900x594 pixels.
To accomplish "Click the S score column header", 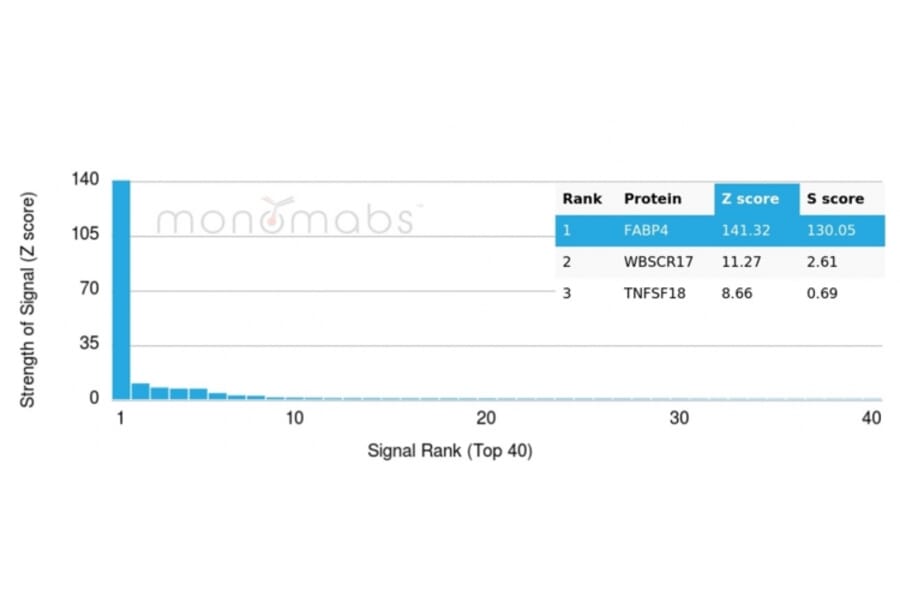I will pyautogui.click(x=835, y=198).
